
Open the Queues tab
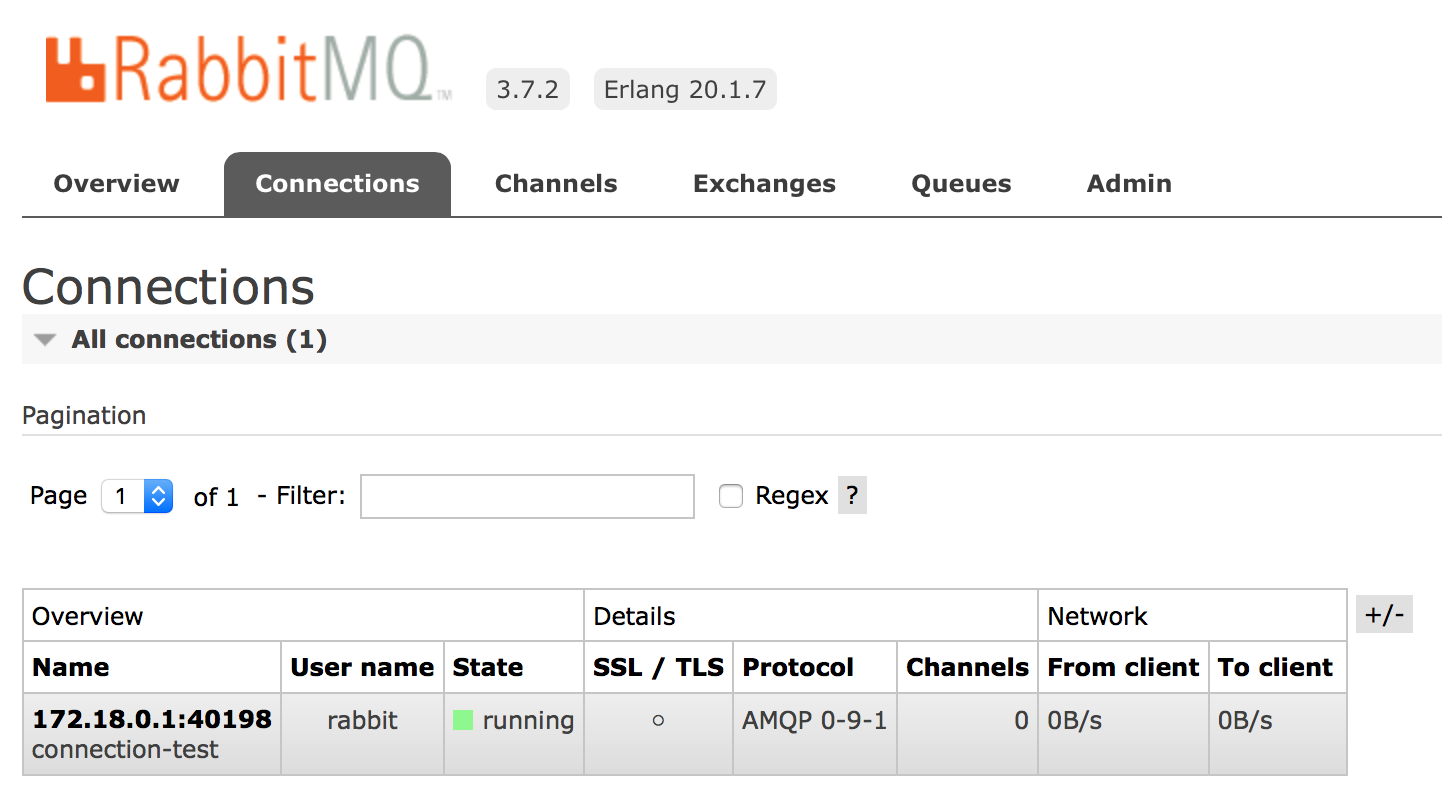tap(961, 184)
